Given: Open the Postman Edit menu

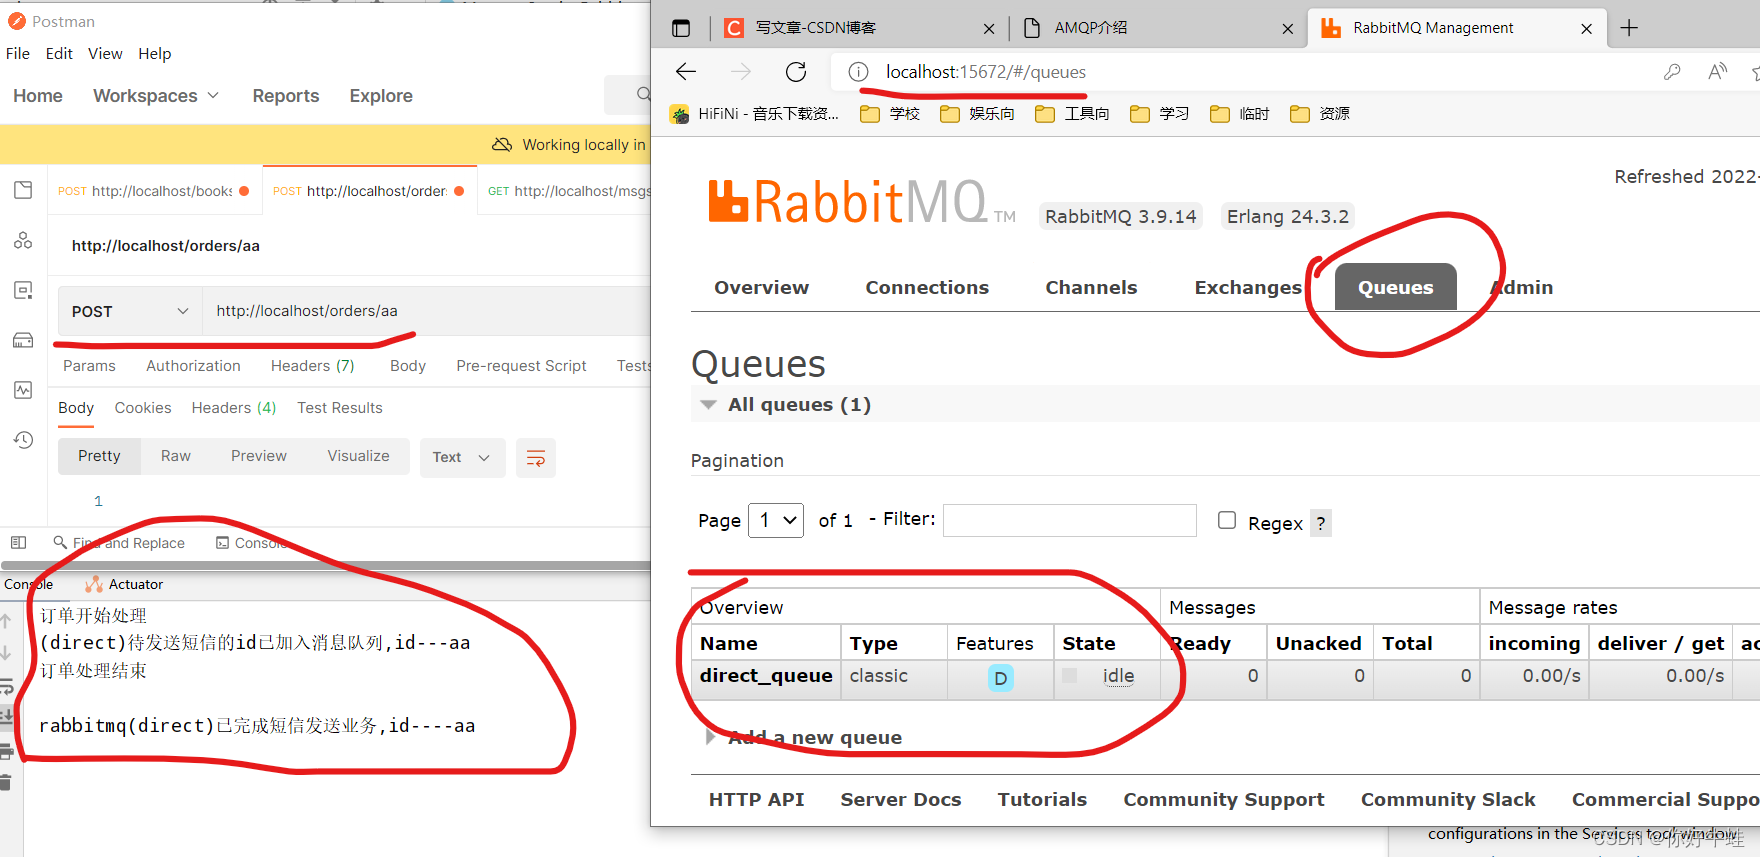Looking at the screenshot, I should coord(59,54).
